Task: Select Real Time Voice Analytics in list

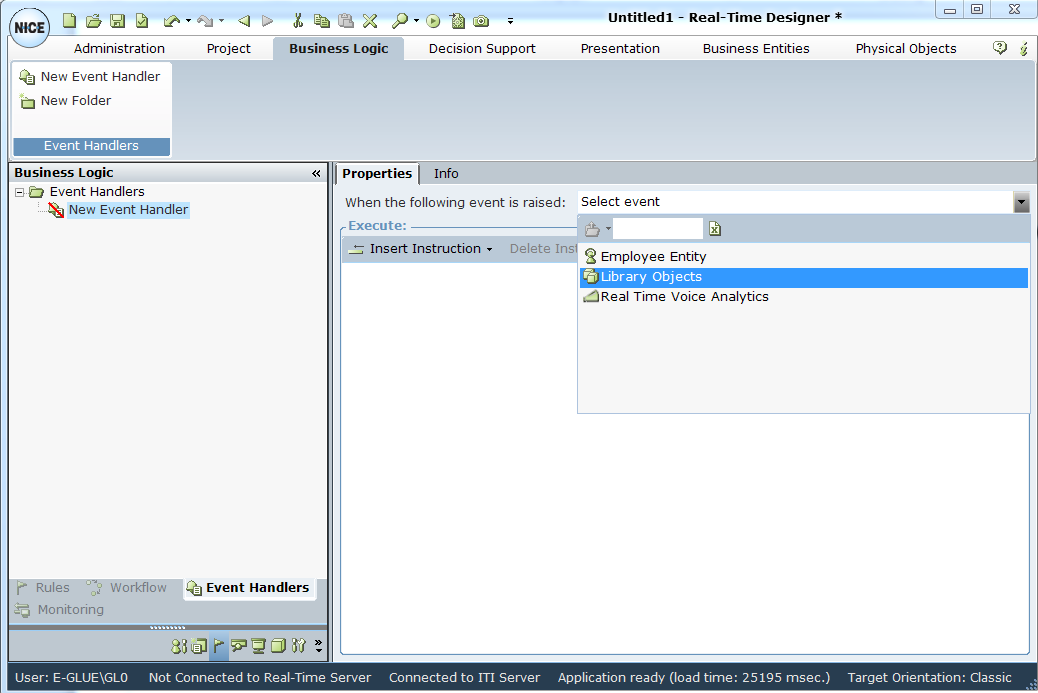Action: (684, 297)
